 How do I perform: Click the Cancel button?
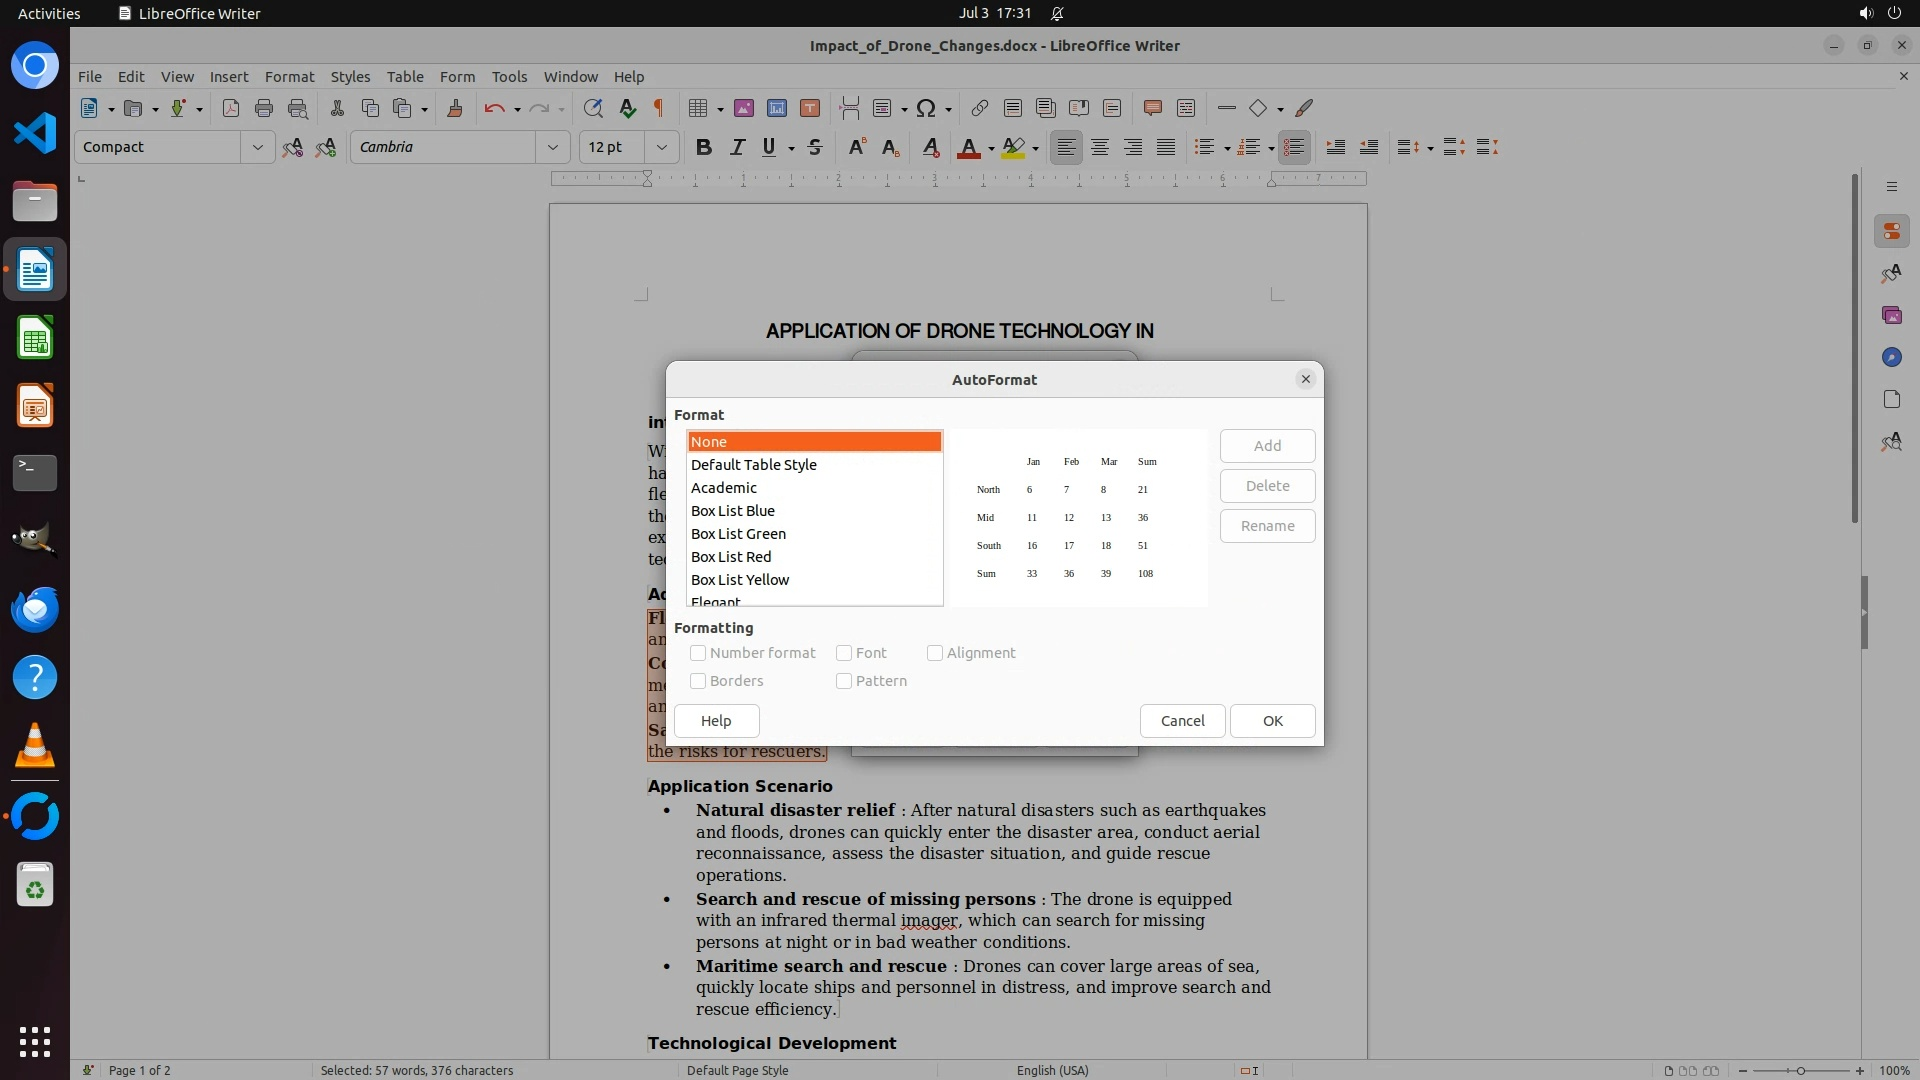pos(1182,721)
